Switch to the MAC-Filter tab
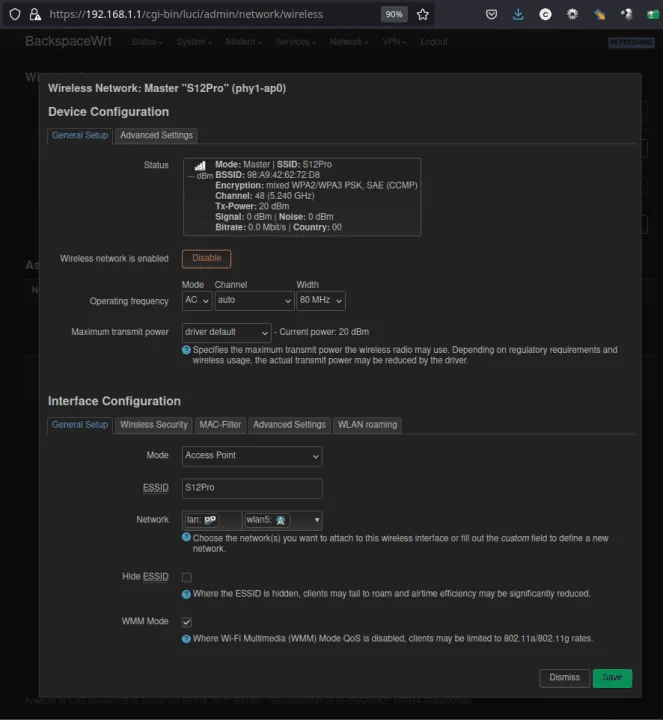This screenshot has width=663, height=720. pos(220,425)
